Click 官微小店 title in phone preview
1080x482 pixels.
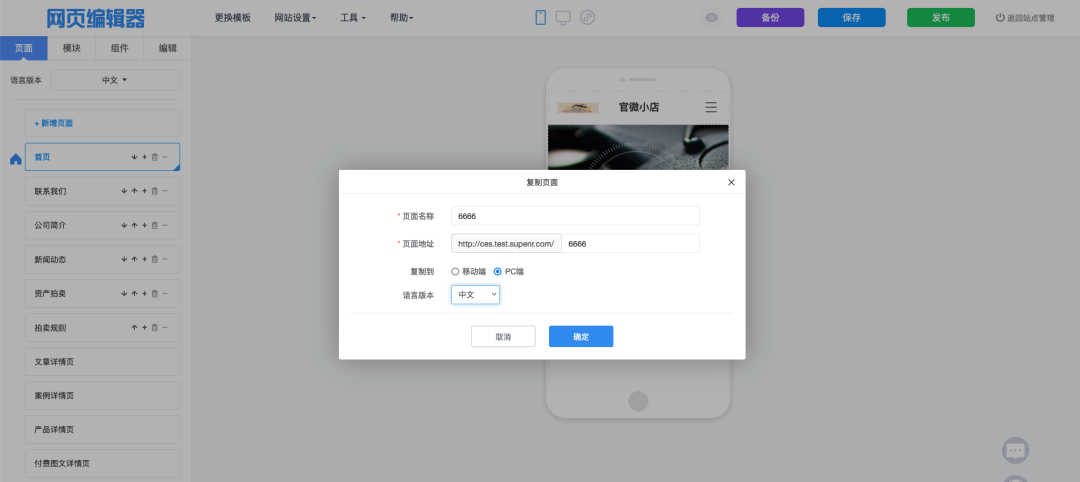(638, 107)
